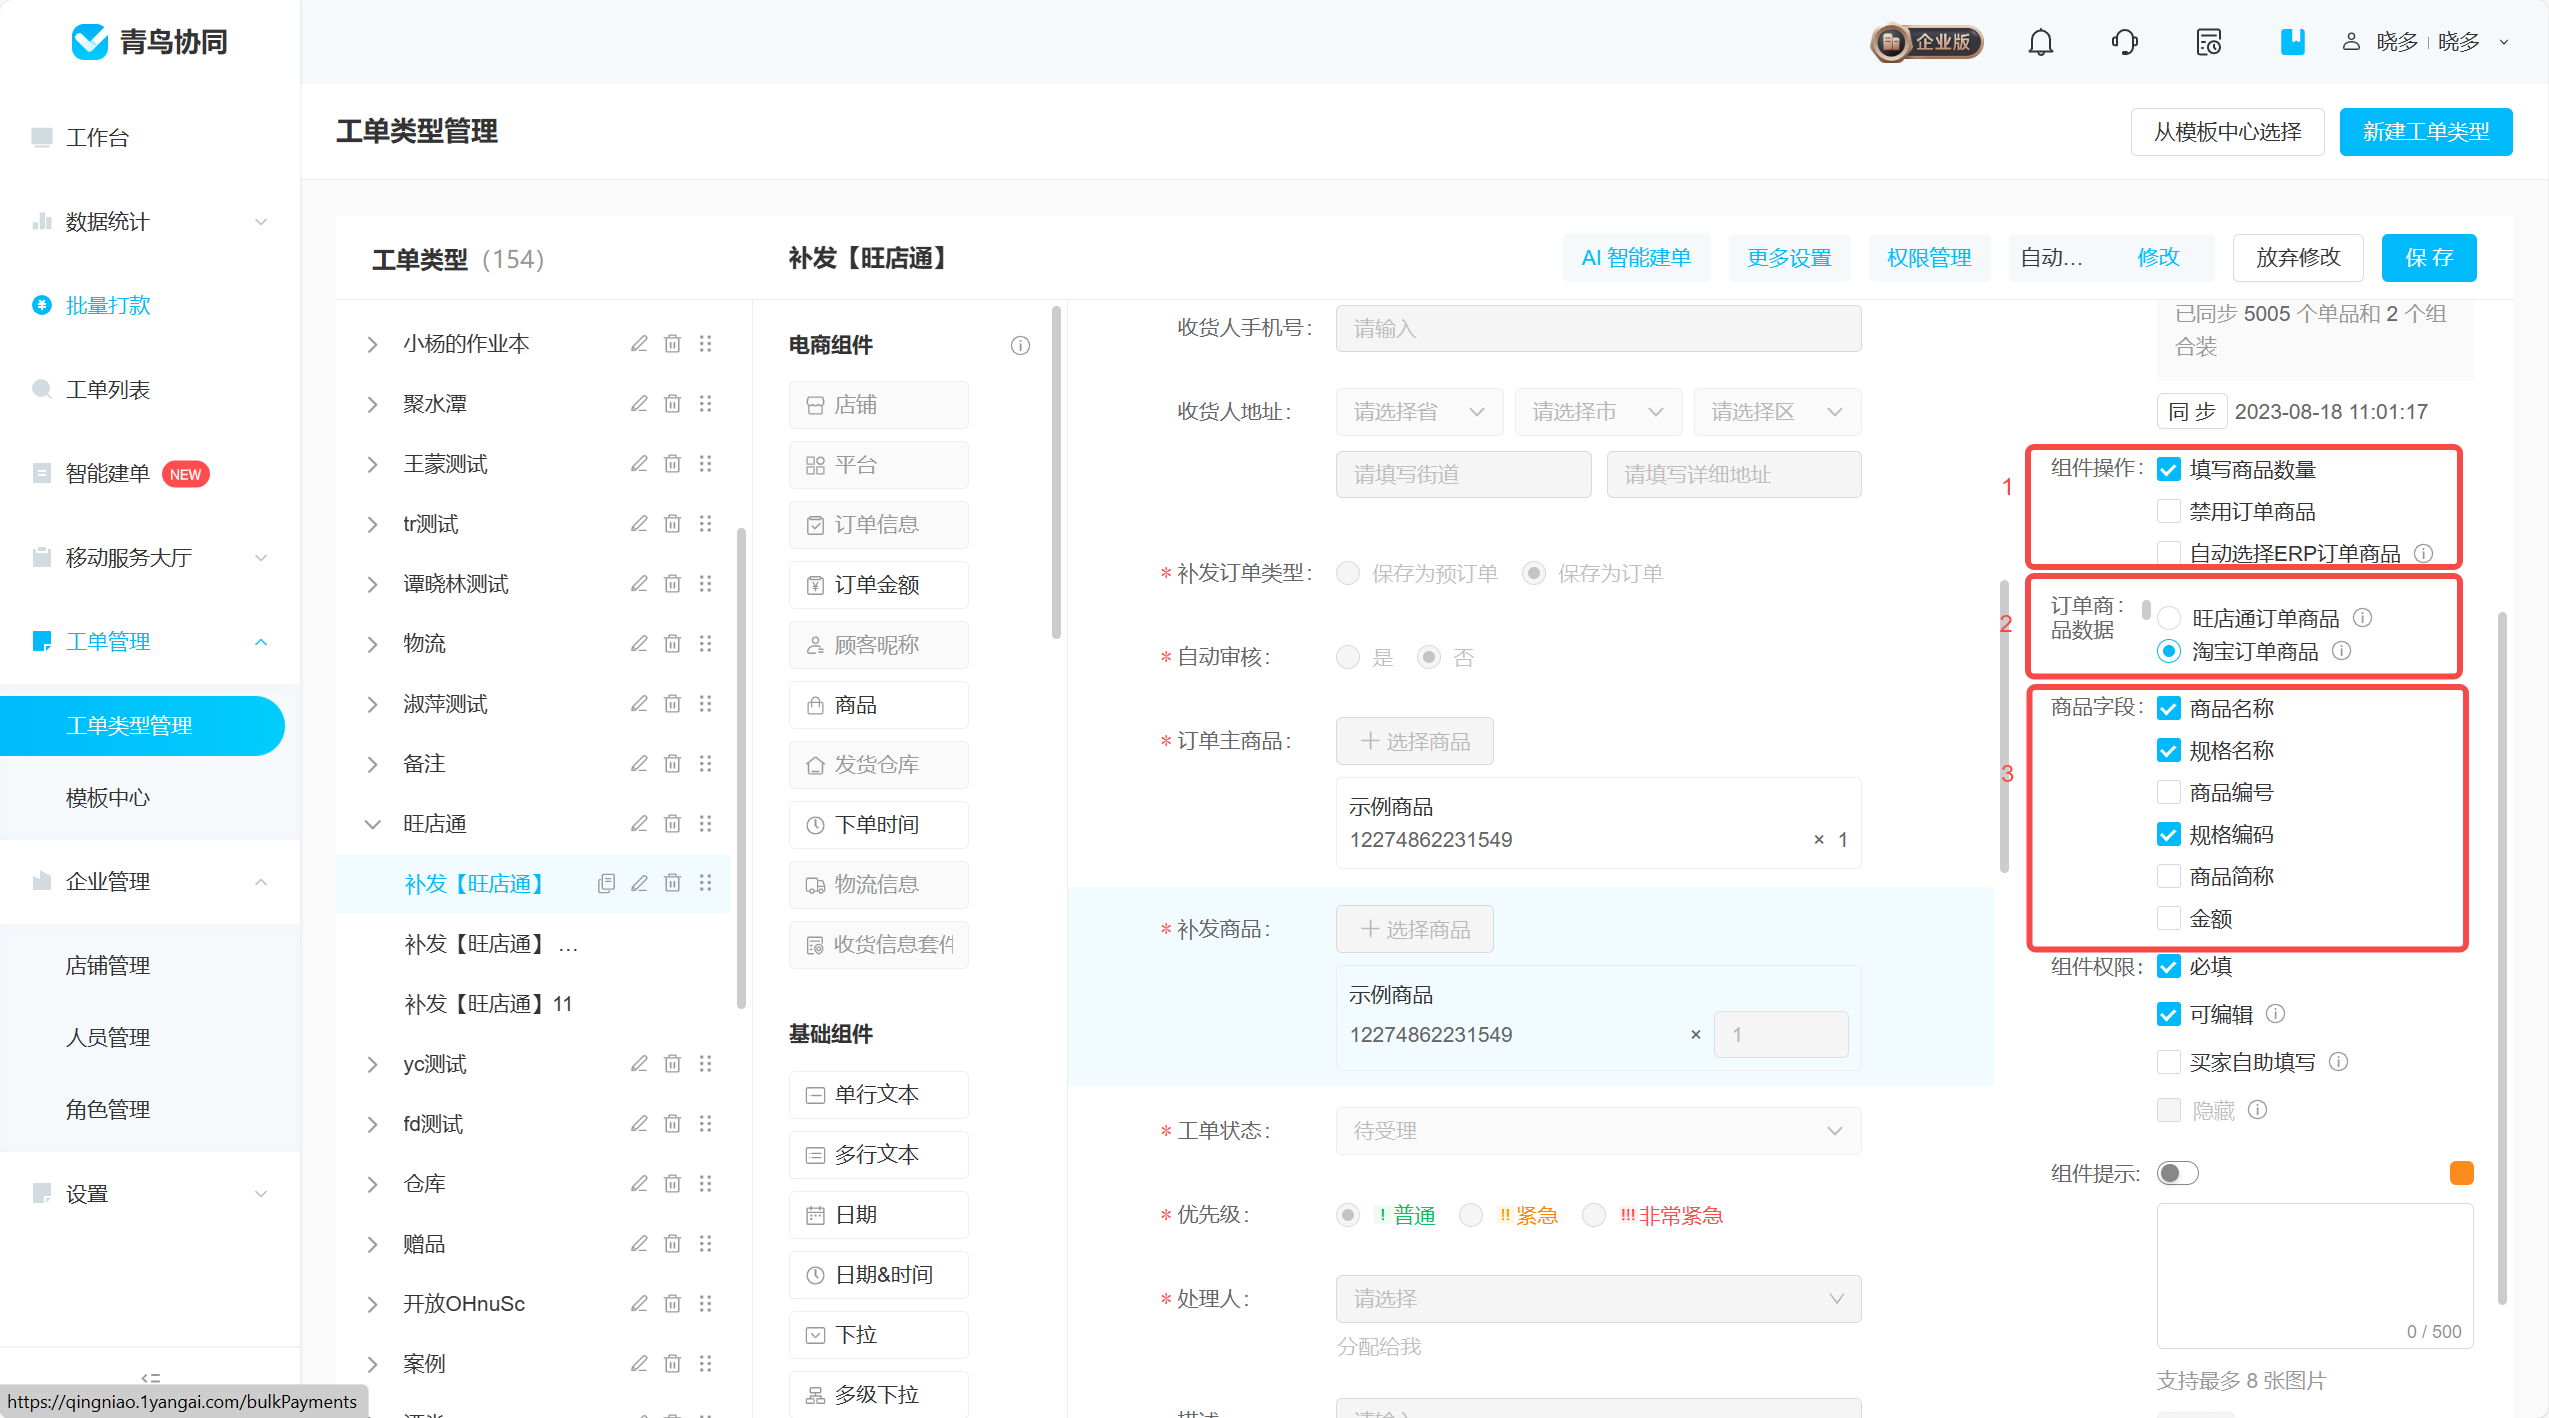The image size is (2549, 1418).
Task: Open the 请选择区 district dropdown
Action: pyautogui.click(x=1777, y=412)
